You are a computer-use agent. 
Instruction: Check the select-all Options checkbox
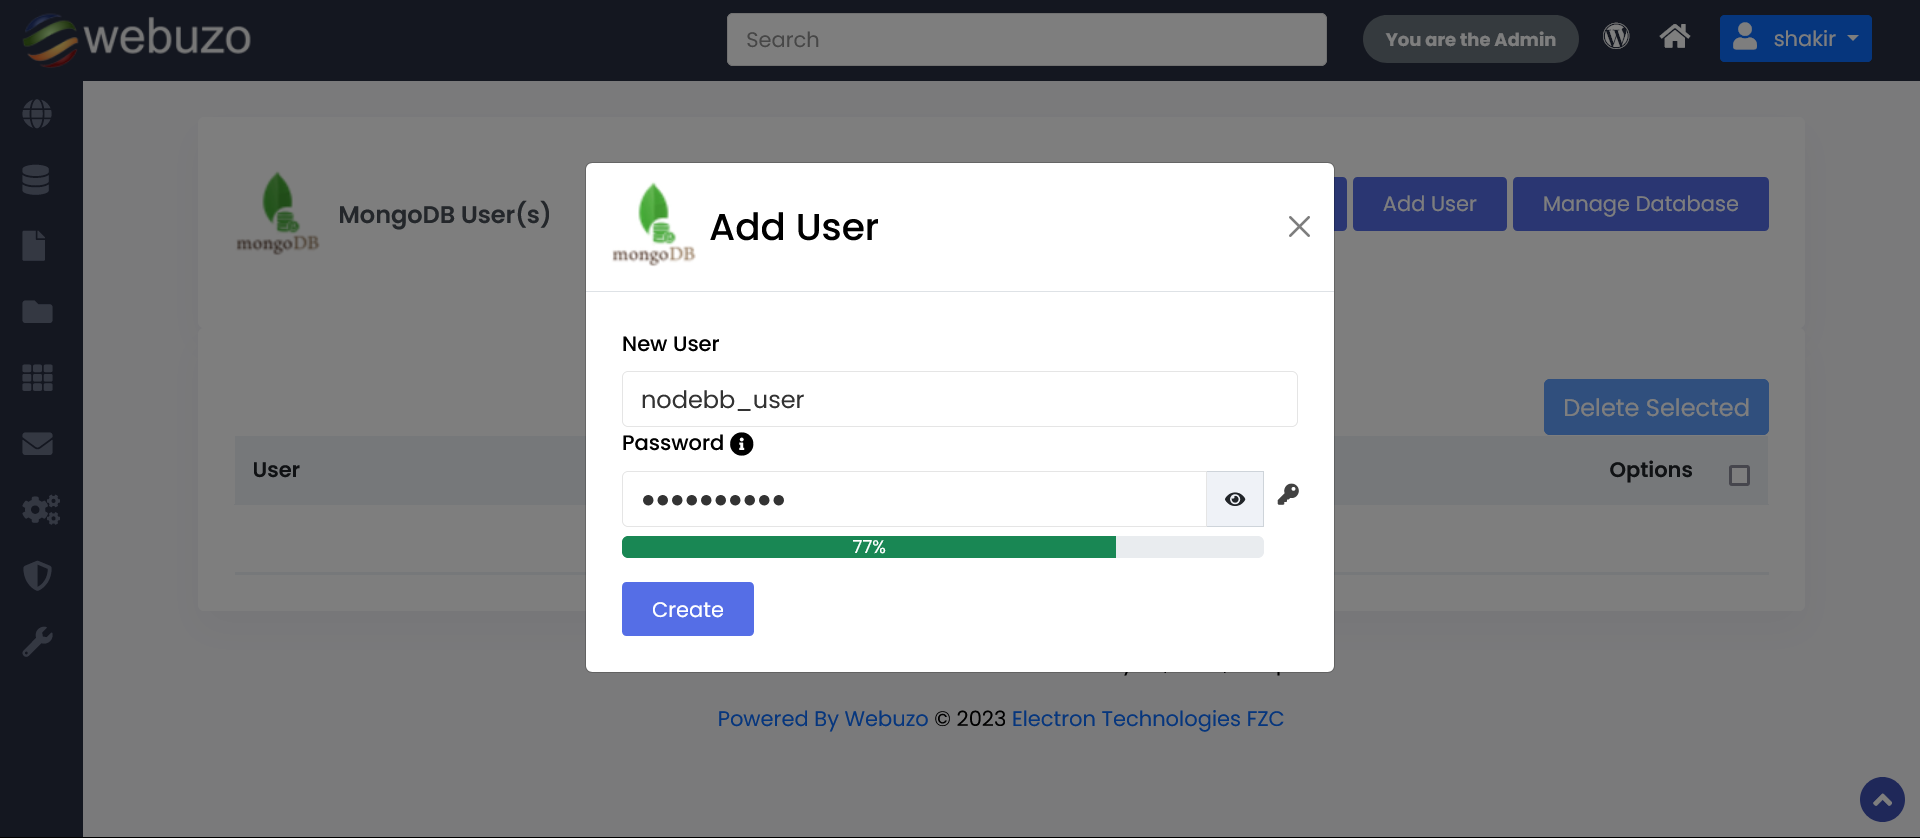click(1739, 475)
